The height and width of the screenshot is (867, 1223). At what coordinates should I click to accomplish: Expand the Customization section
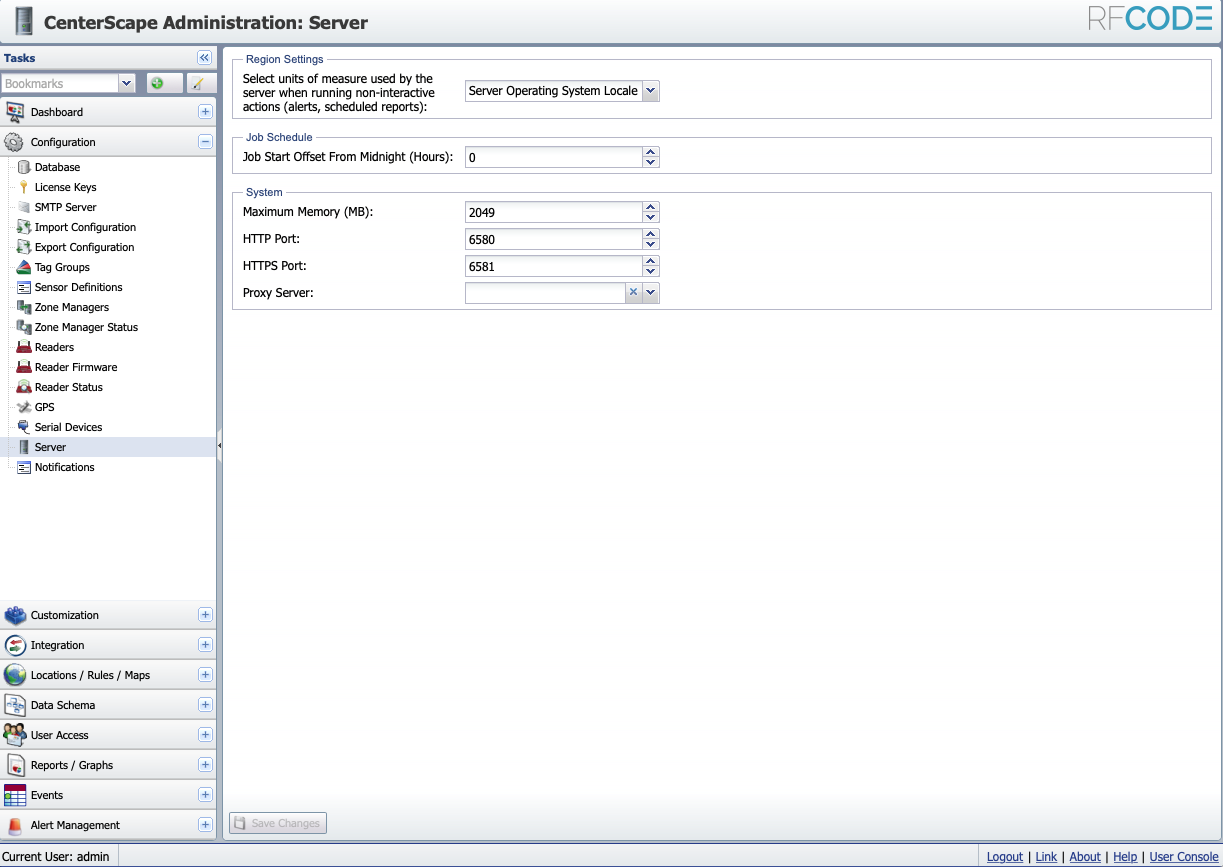click(205, 615)
